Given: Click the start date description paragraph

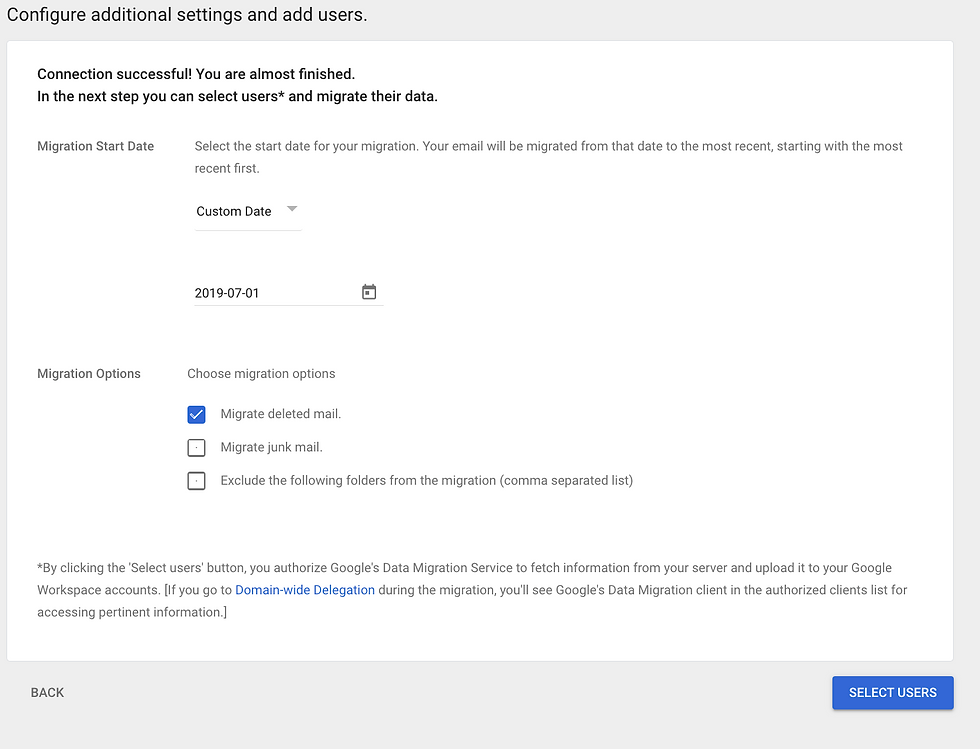Looking at the screenshot, I should pyautogui.click(x=548, y=157).
